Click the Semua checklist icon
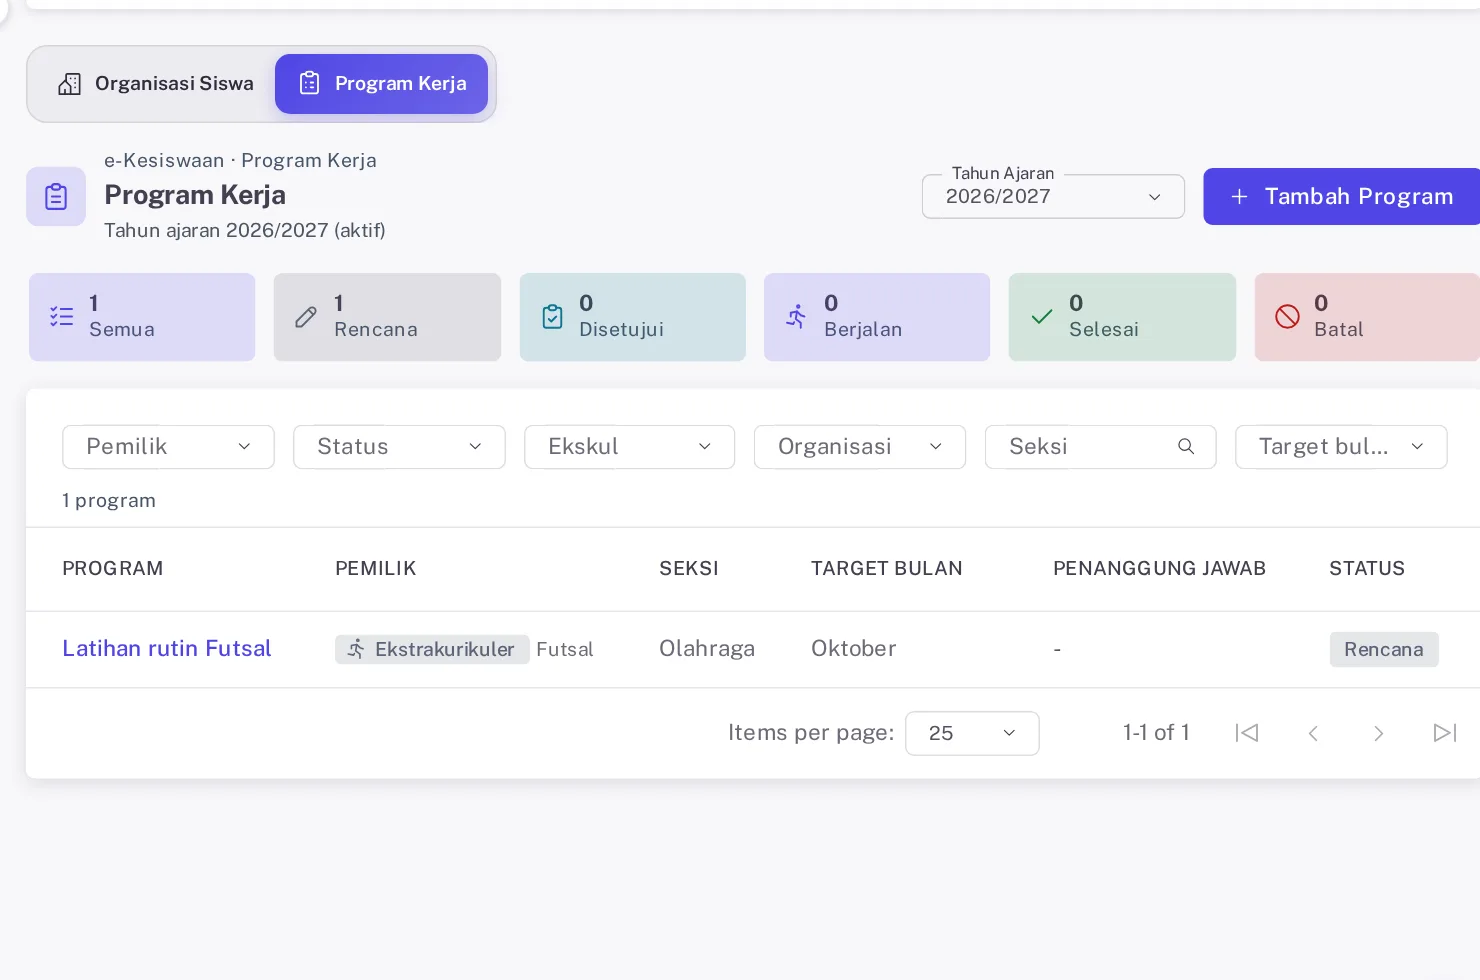Screen dimensions: 1480x980 [62, 317]
